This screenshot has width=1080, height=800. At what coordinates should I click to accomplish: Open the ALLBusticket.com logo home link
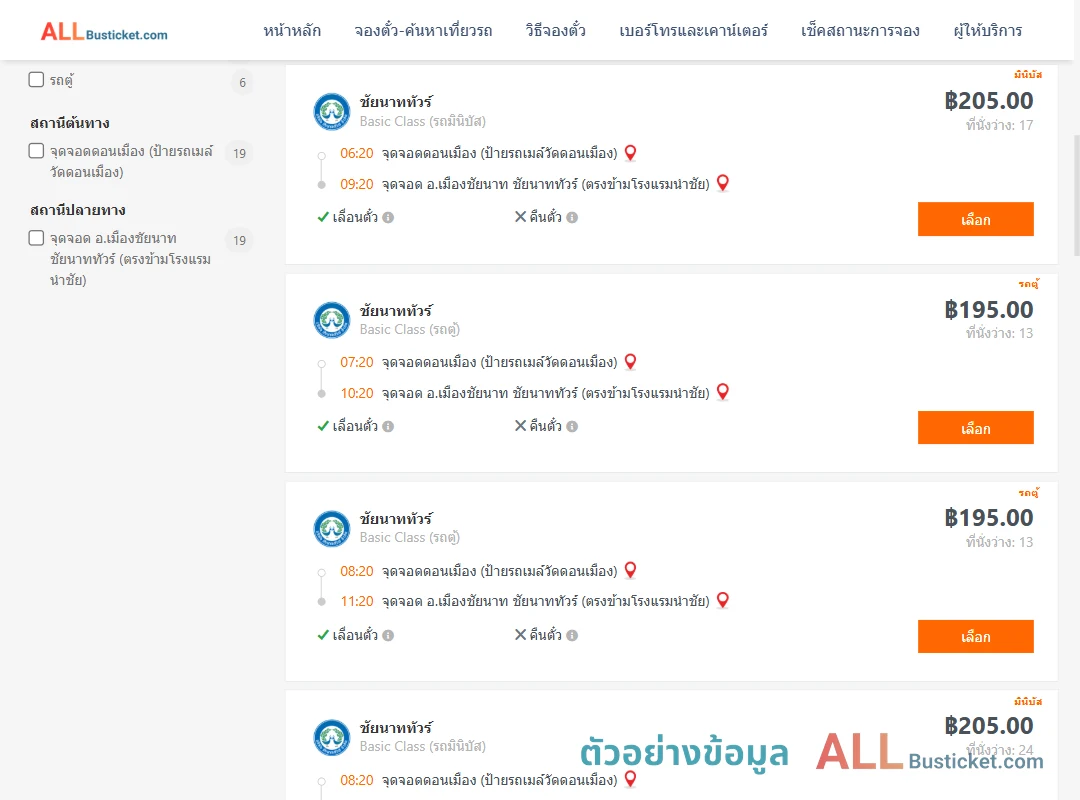(x=104, y=32)
